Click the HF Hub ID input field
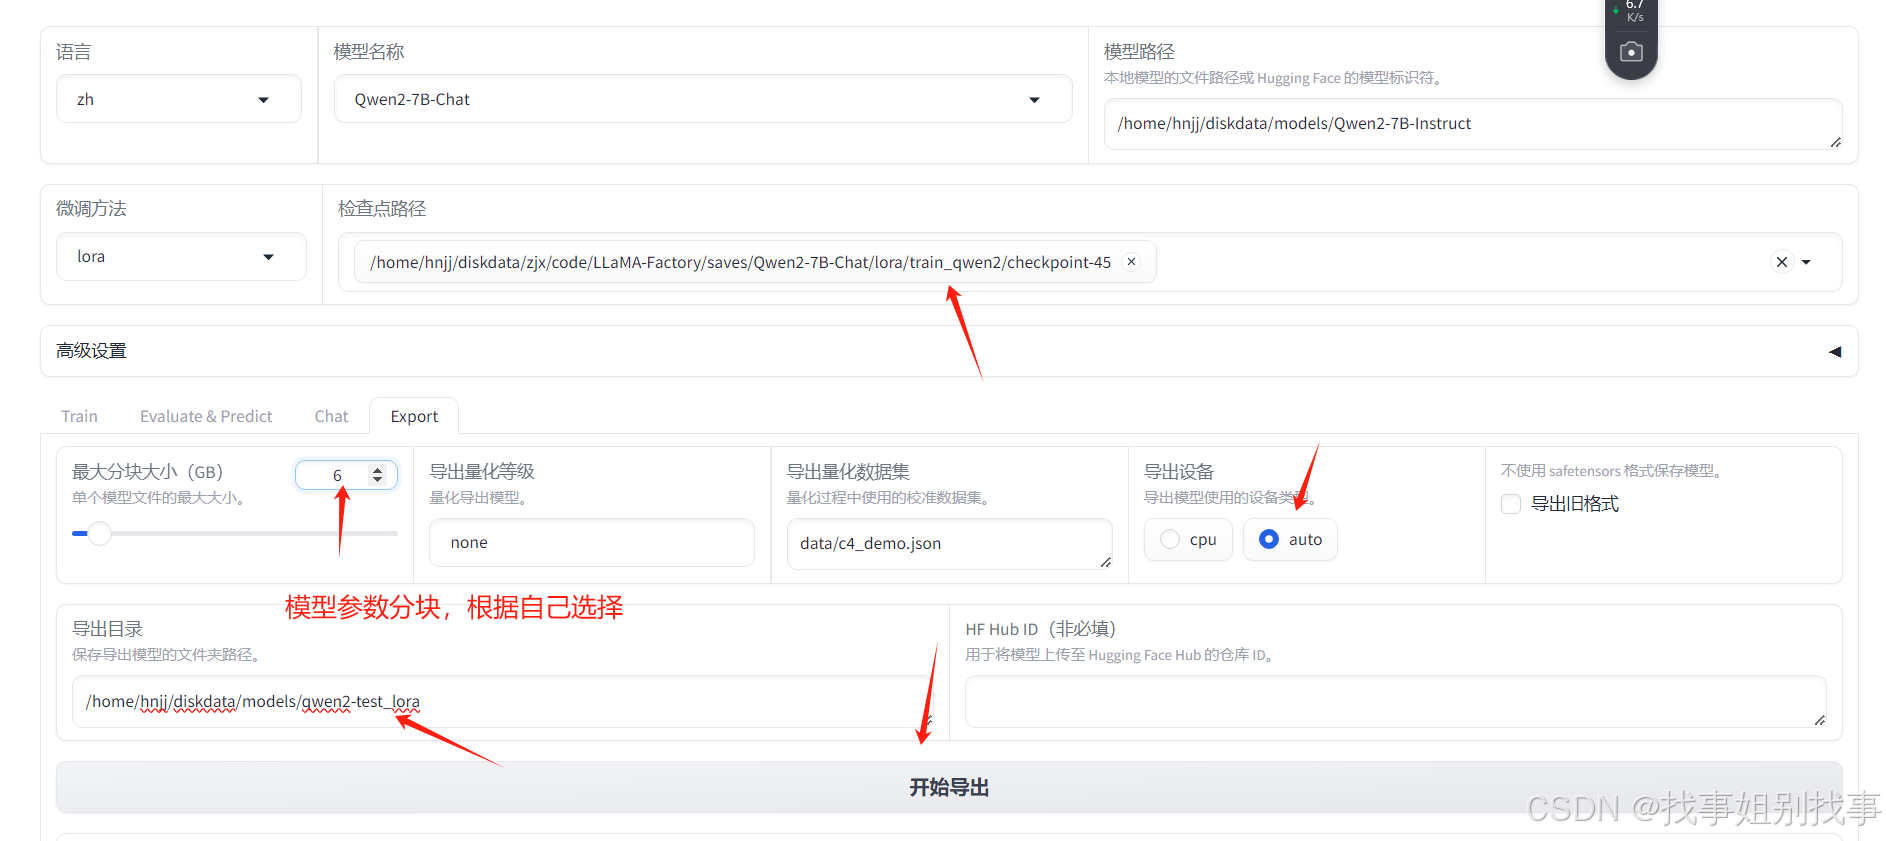 pos(1395,702)
